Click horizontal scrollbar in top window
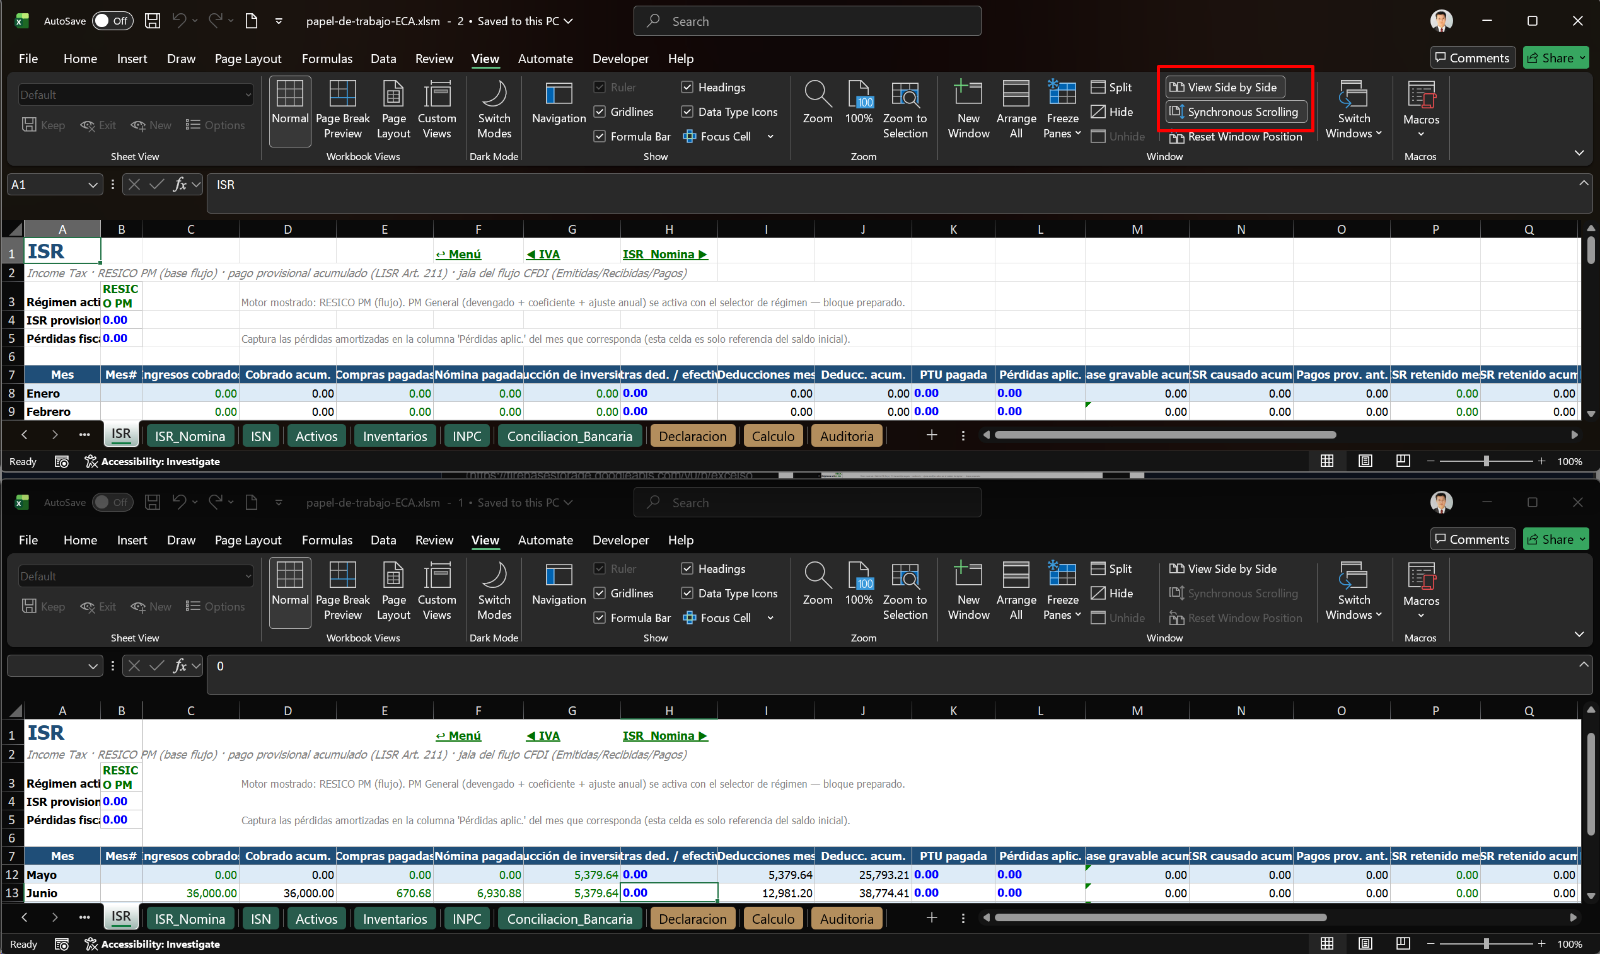The height and width of the screenshot is (954, 1600). [1165, 435]
